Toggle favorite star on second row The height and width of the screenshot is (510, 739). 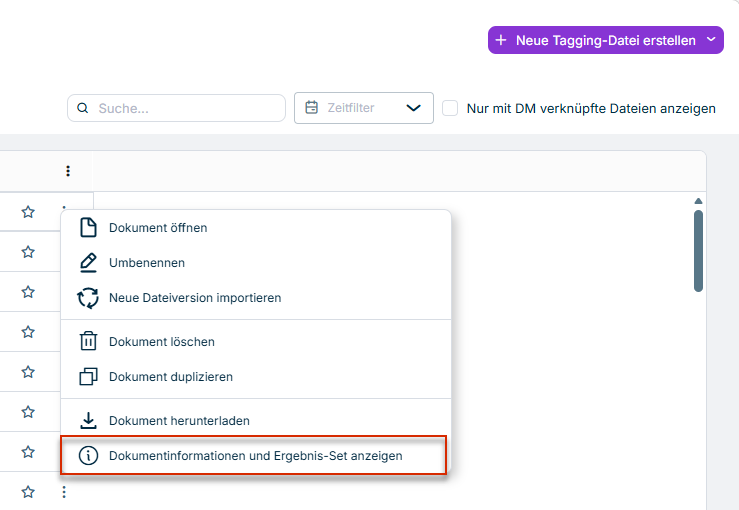pyautogui.click(x=28, y=252)
